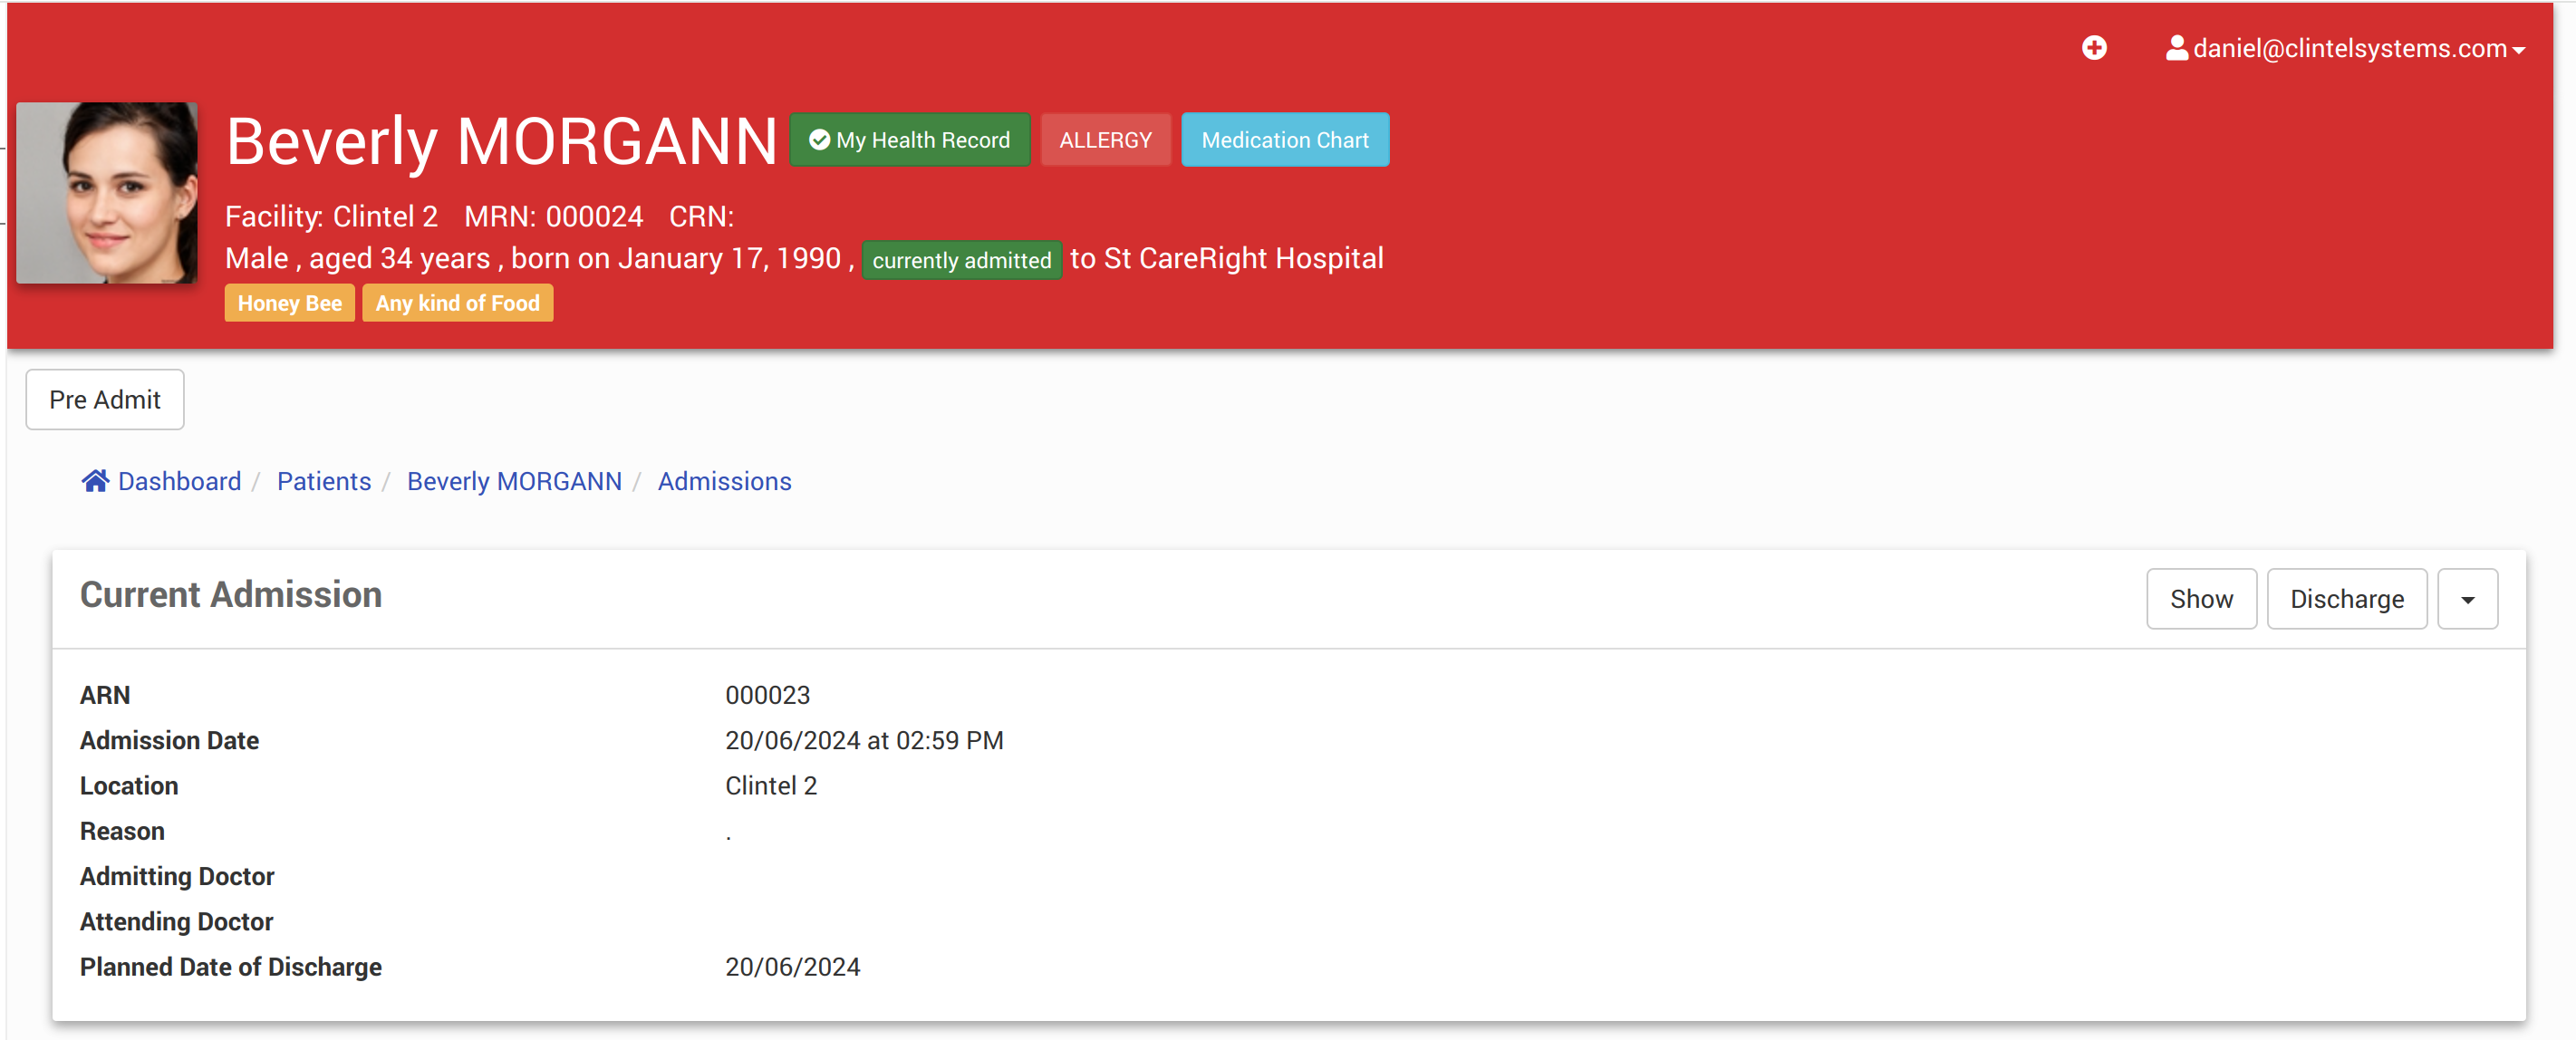
Task: Click the My Health Record checkmark icon
Action: click(x=819, y=140)
